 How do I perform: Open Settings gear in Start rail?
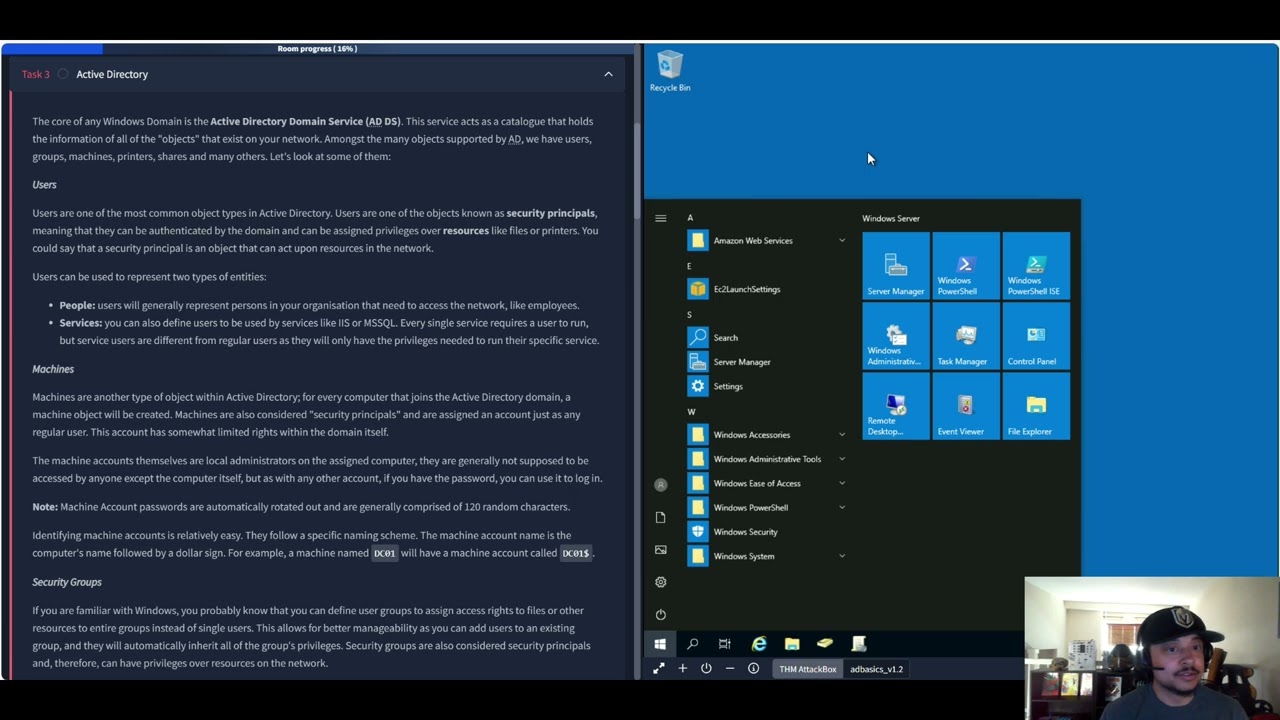click(660, 582)
